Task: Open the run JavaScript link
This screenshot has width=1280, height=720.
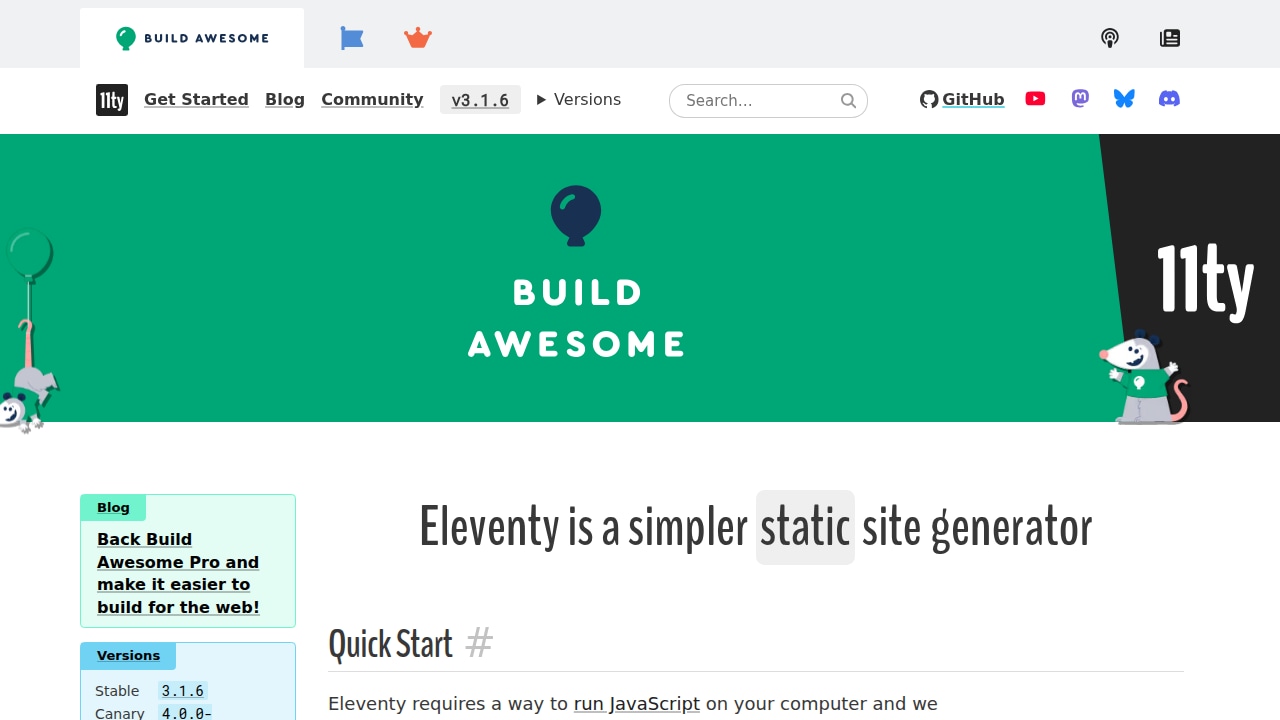Action: [x=637, y=704]
